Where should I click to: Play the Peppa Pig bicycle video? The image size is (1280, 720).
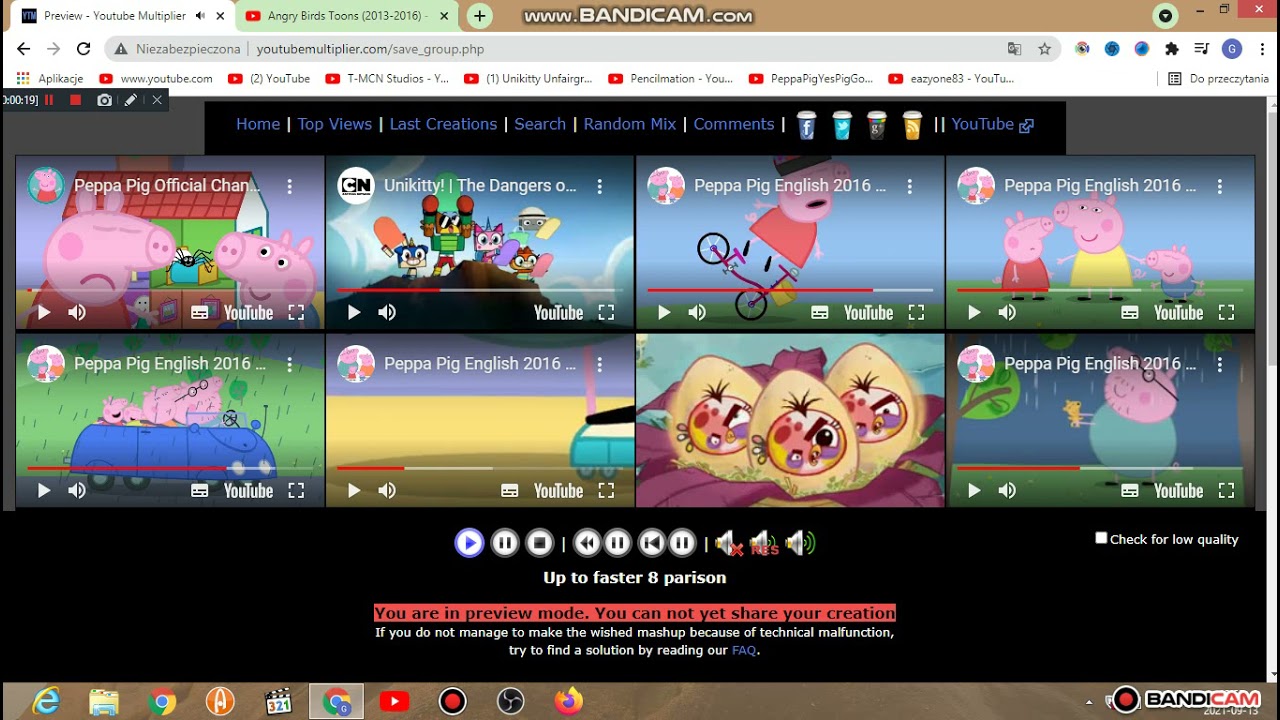[x=664, y=312]
